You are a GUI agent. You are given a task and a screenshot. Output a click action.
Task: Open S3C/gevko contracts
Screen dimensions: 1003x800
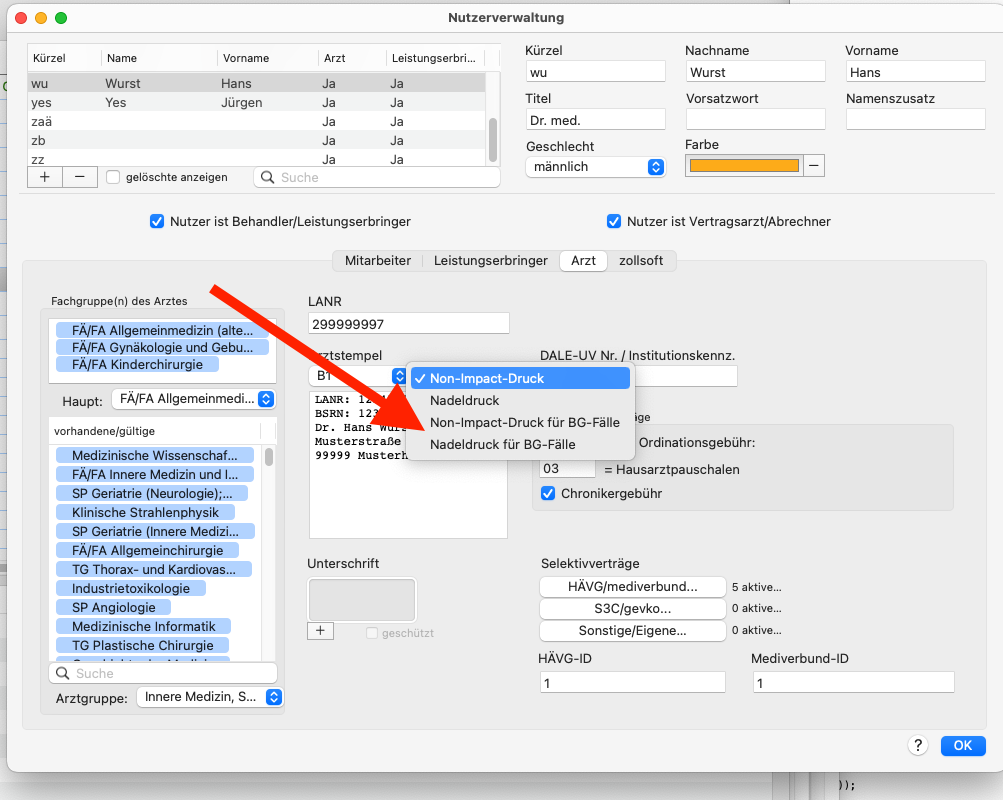(633, 608)
